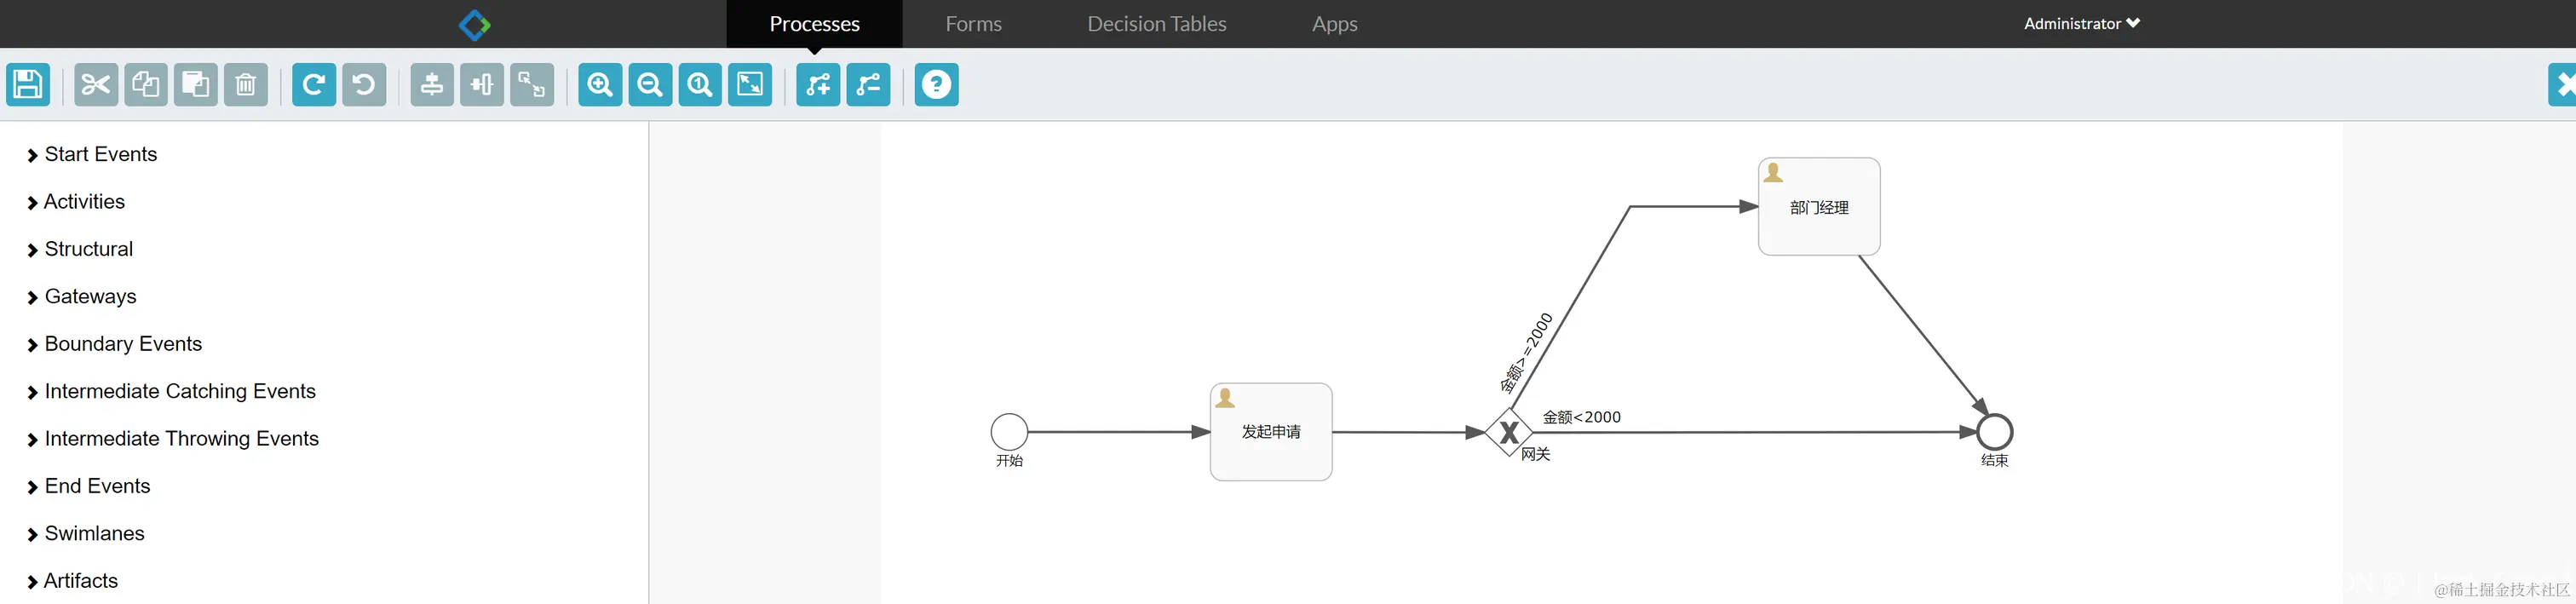Remove bend point from sequence flow
Viewport: 2576px width, 604px height.
[x=868, y=85]
